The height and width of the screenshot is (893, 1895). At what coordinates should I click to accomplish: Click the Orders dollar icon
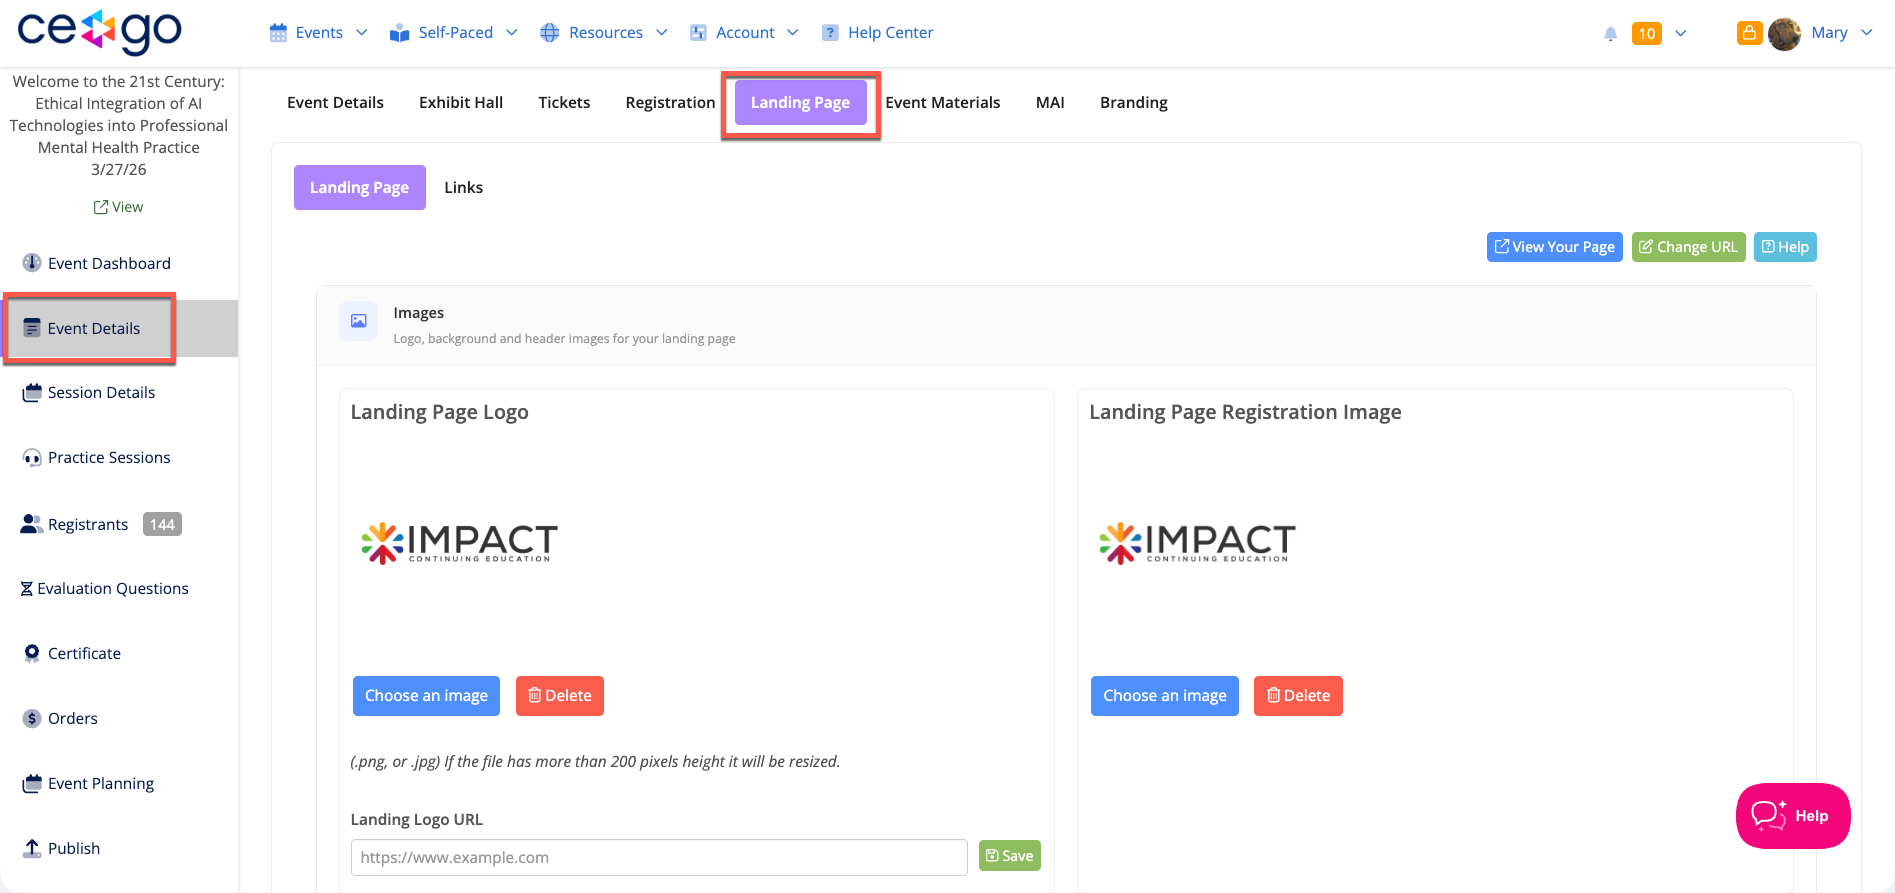pyautogui.click(x=32, y=718)
